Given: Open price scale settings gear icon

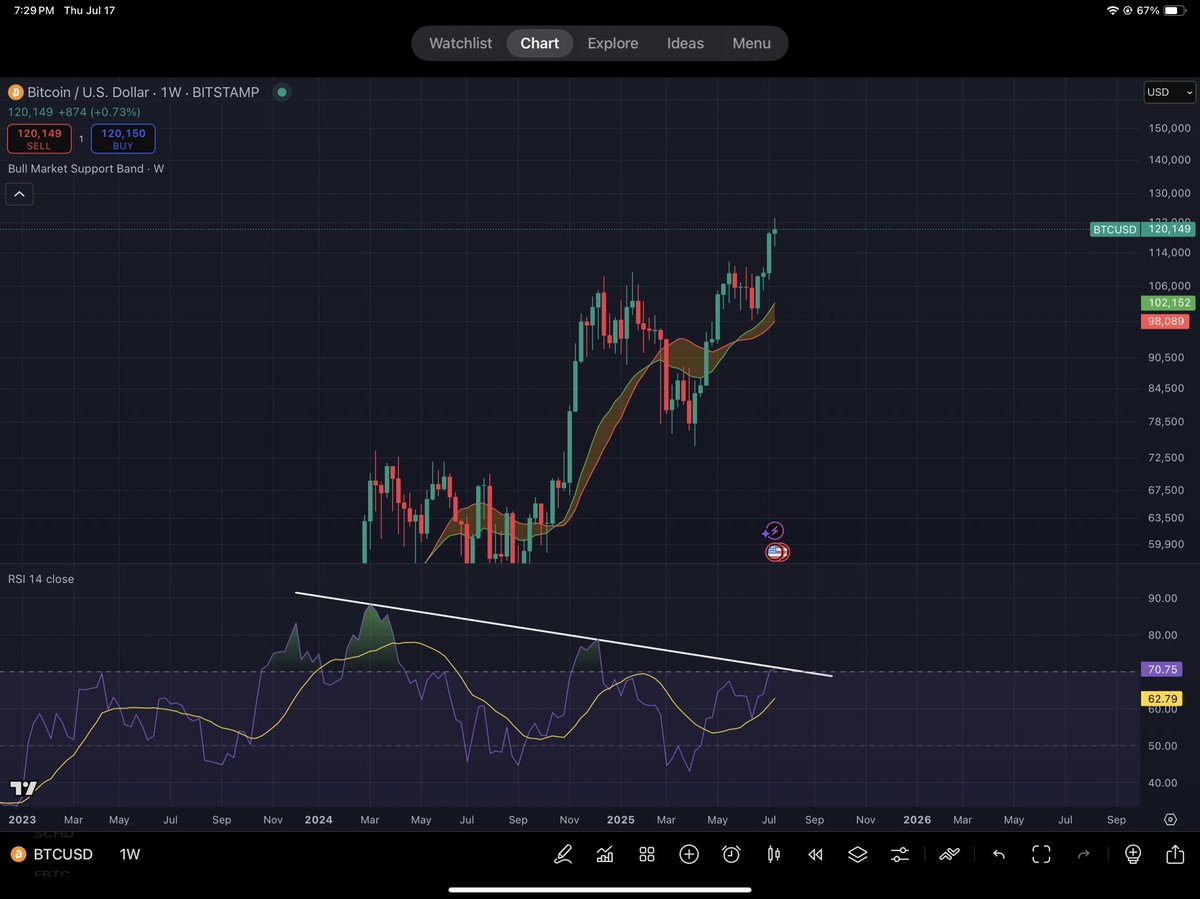Looking at the screenshot, I should tap(1170, 820).
